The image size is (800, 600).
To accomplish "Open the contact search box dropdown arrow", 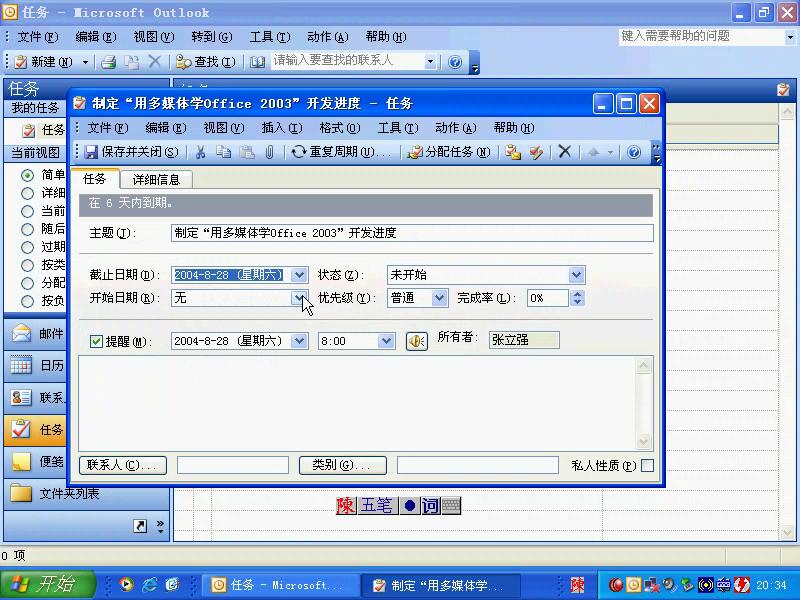I will point(430,62).
